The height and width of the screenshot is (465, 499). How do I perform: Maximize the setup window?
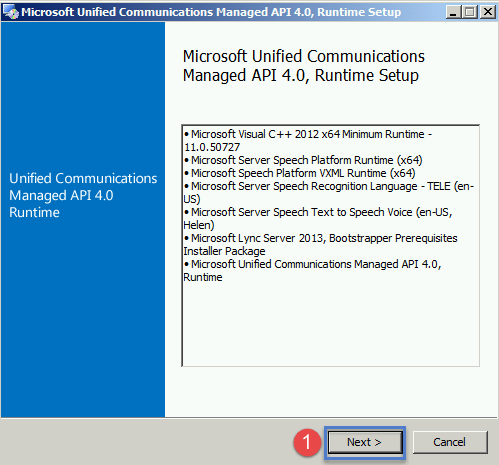click(470, 12)
